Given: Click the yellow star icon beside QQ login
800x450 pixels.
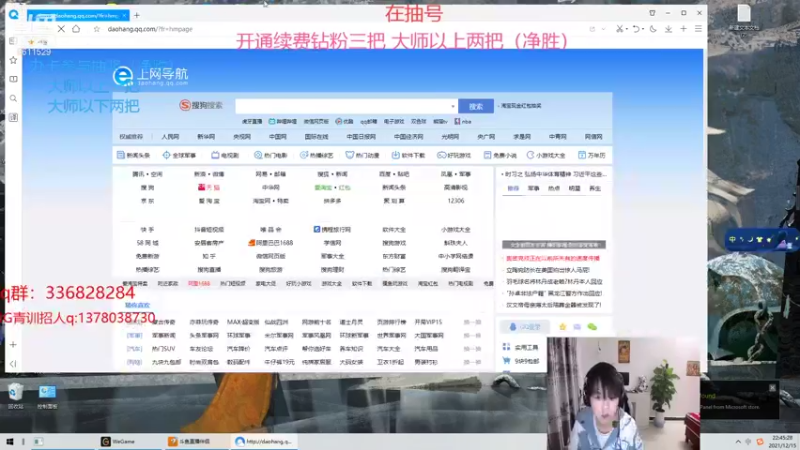Looking at the screenshot, I should pos(563,327).
